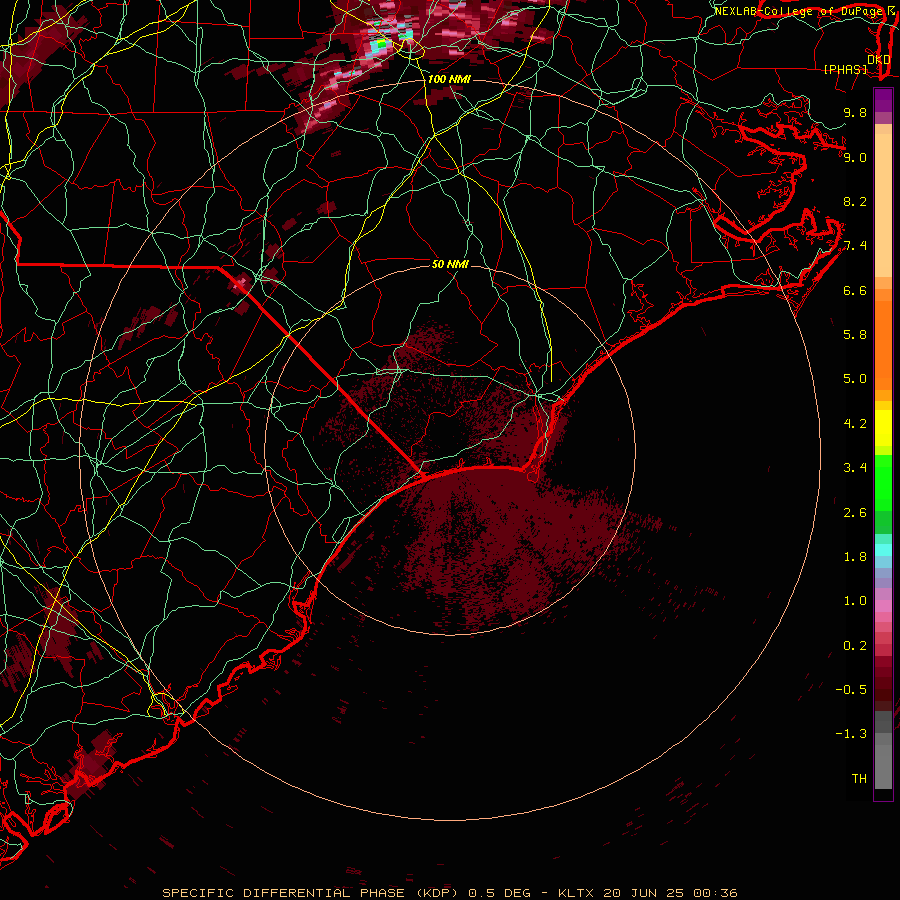The image size is (900, 900).
Task: Click the 4.2 value on the scale
Action: tap(855, 424)
